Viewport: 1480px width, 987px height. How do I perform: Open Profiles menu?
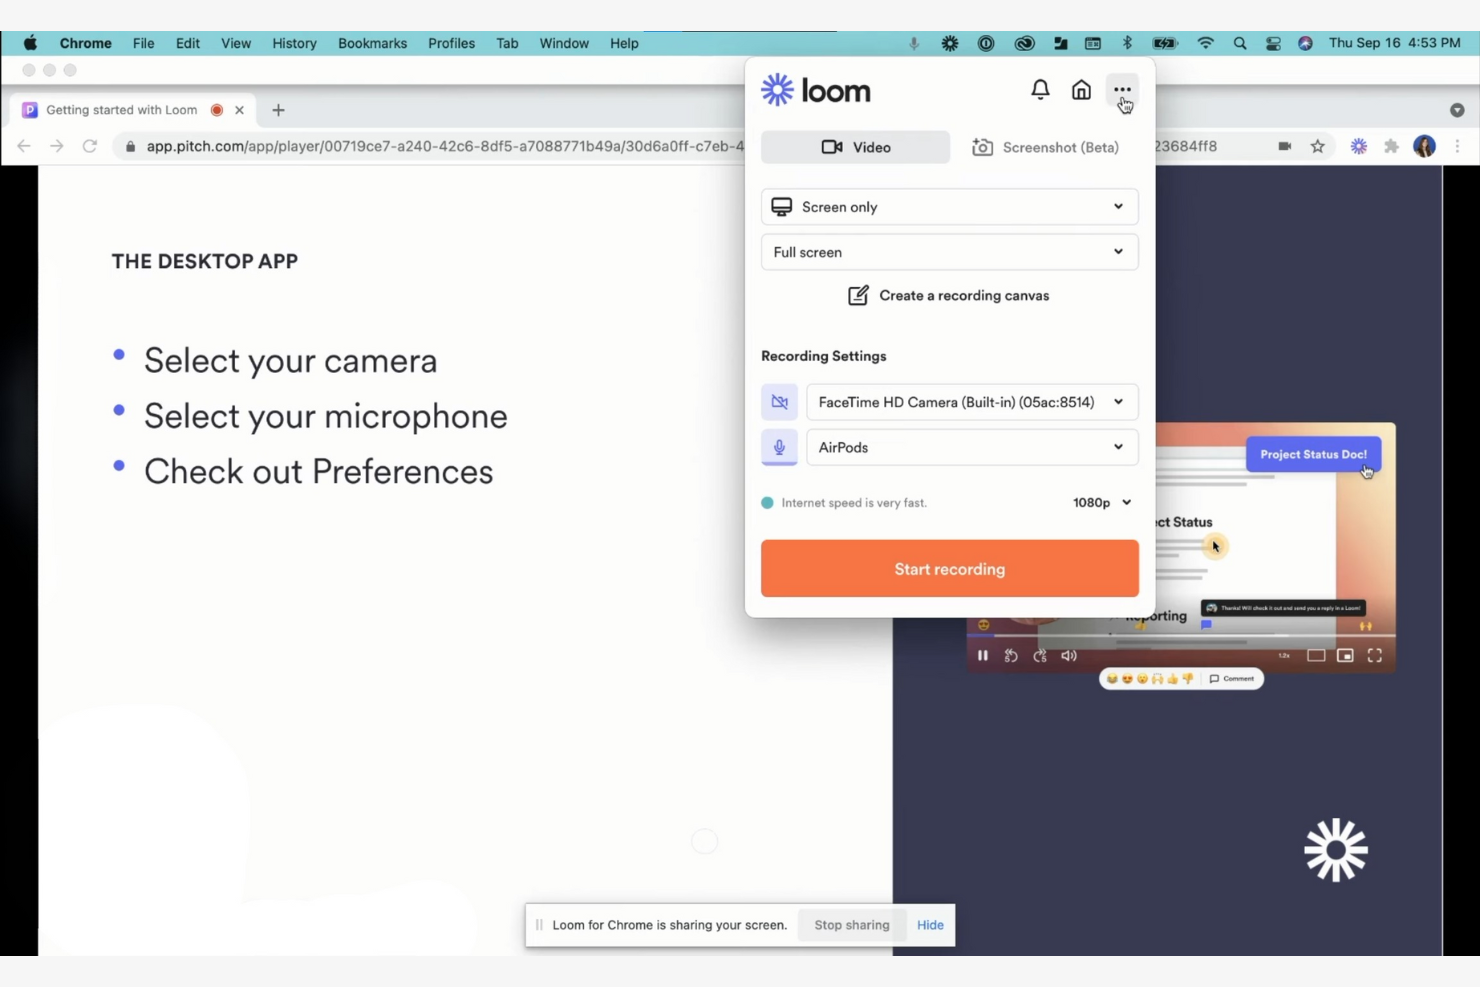click(451, 43)
